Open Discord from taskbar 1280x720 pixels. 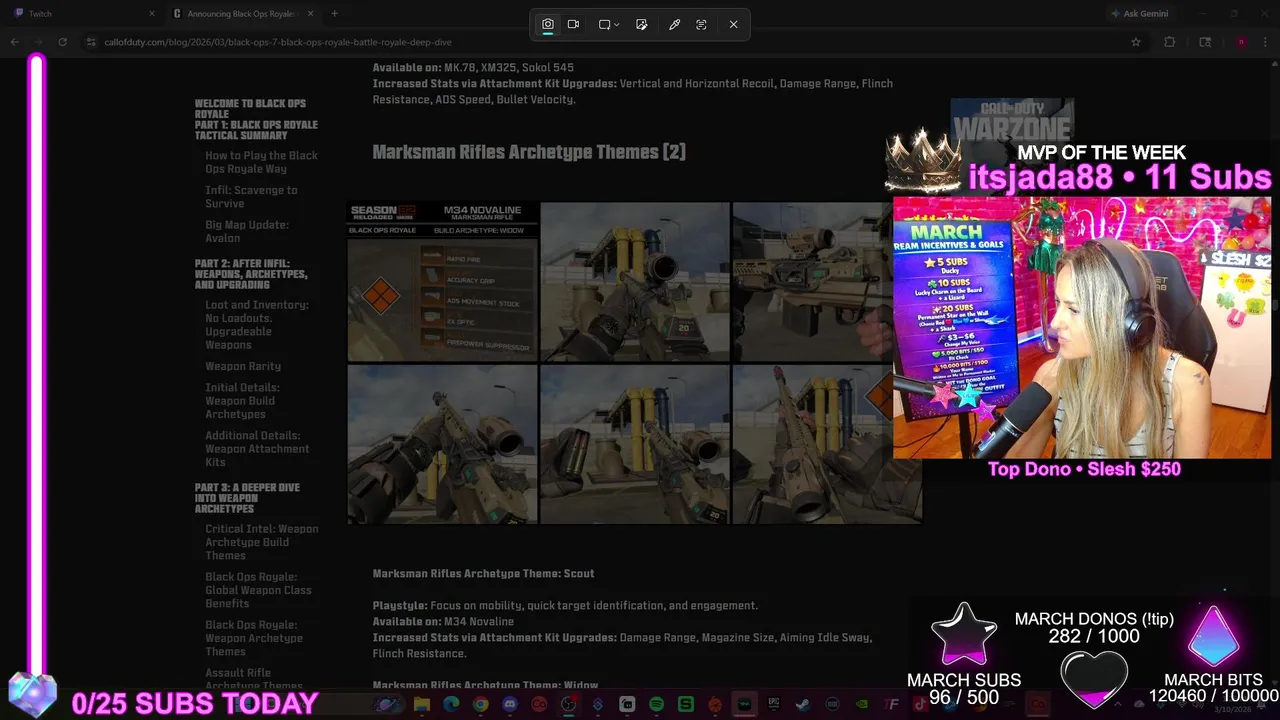point(510,705)
